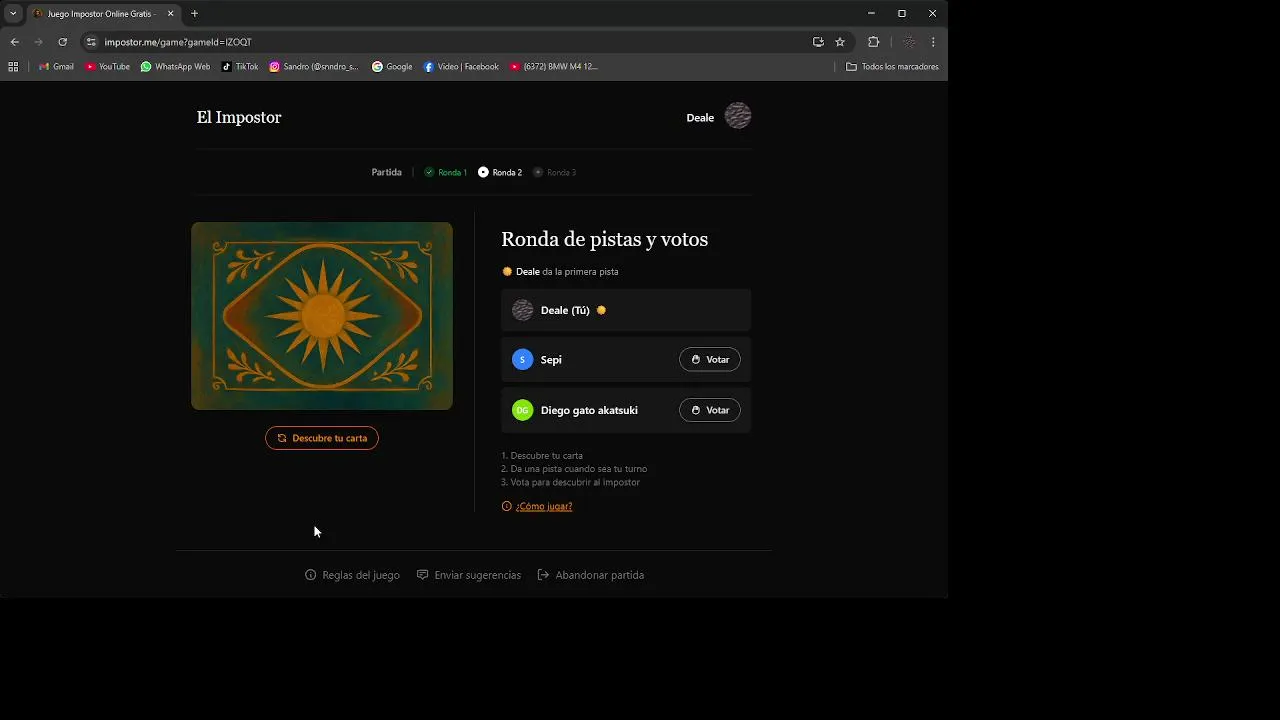Open the Chrome three-dot menu
The height and width of the screenshot is (720, 1280).
tap(933, 42)
